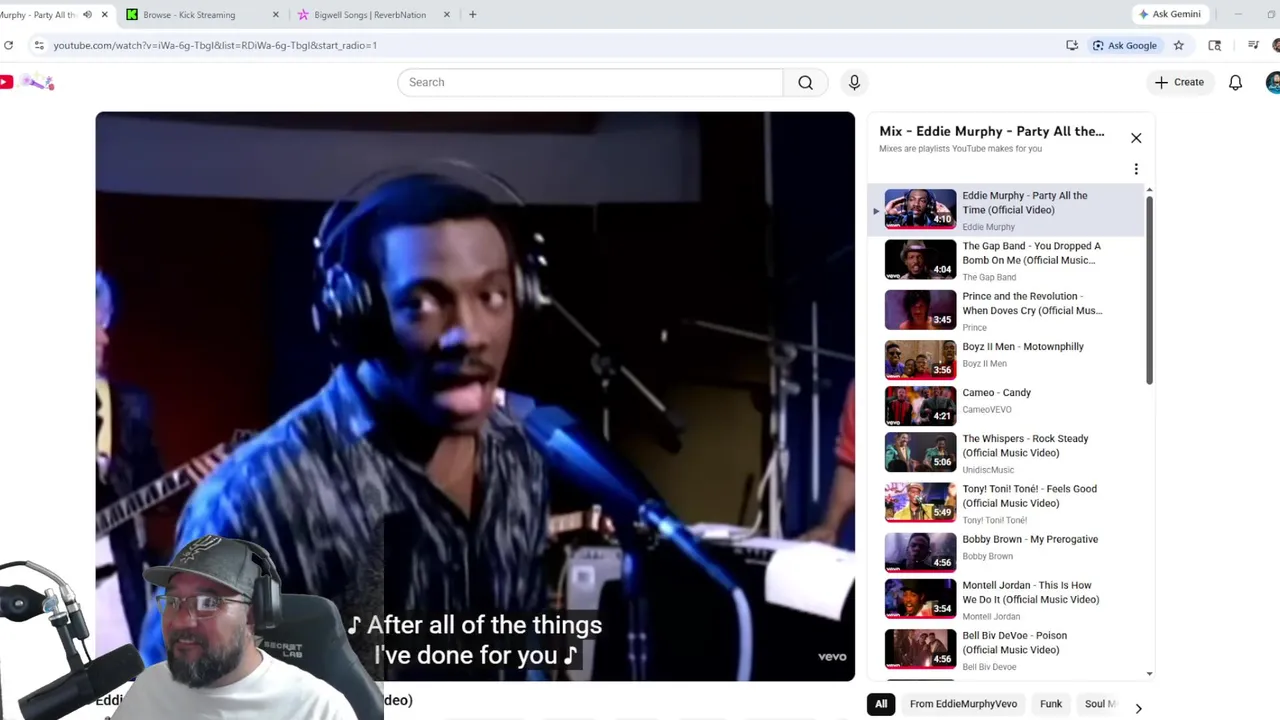Select the Funk filter chip
Viewport: 1280px width, 720px height.
pyautogui.click(x=1051, y=704)
